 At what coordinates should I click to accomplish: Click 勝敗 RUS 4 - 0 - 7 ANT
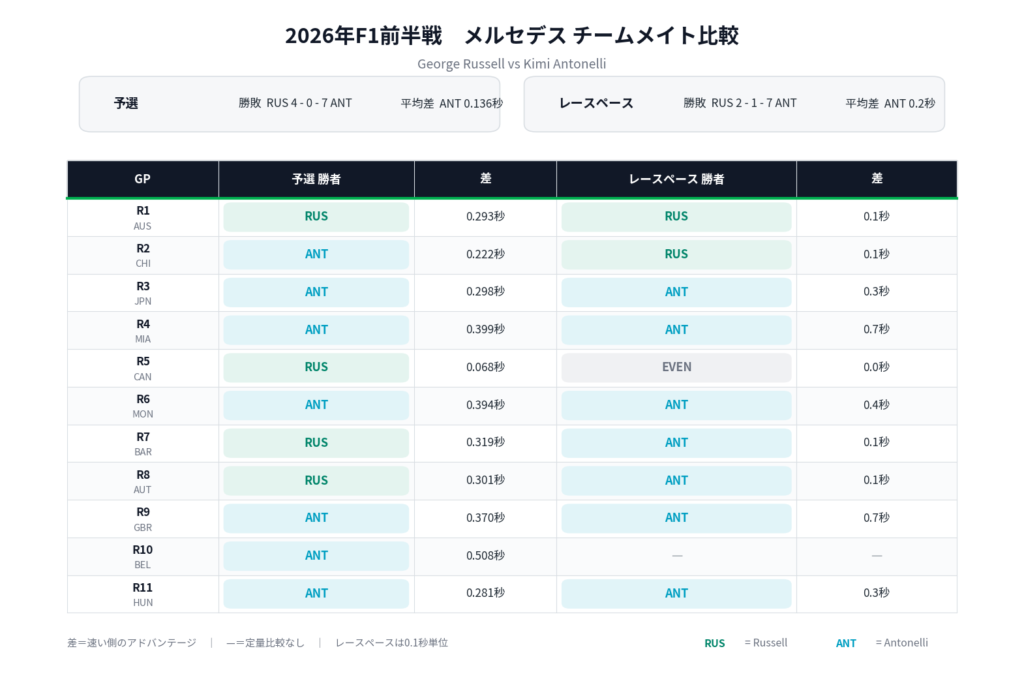click(295, 103)
